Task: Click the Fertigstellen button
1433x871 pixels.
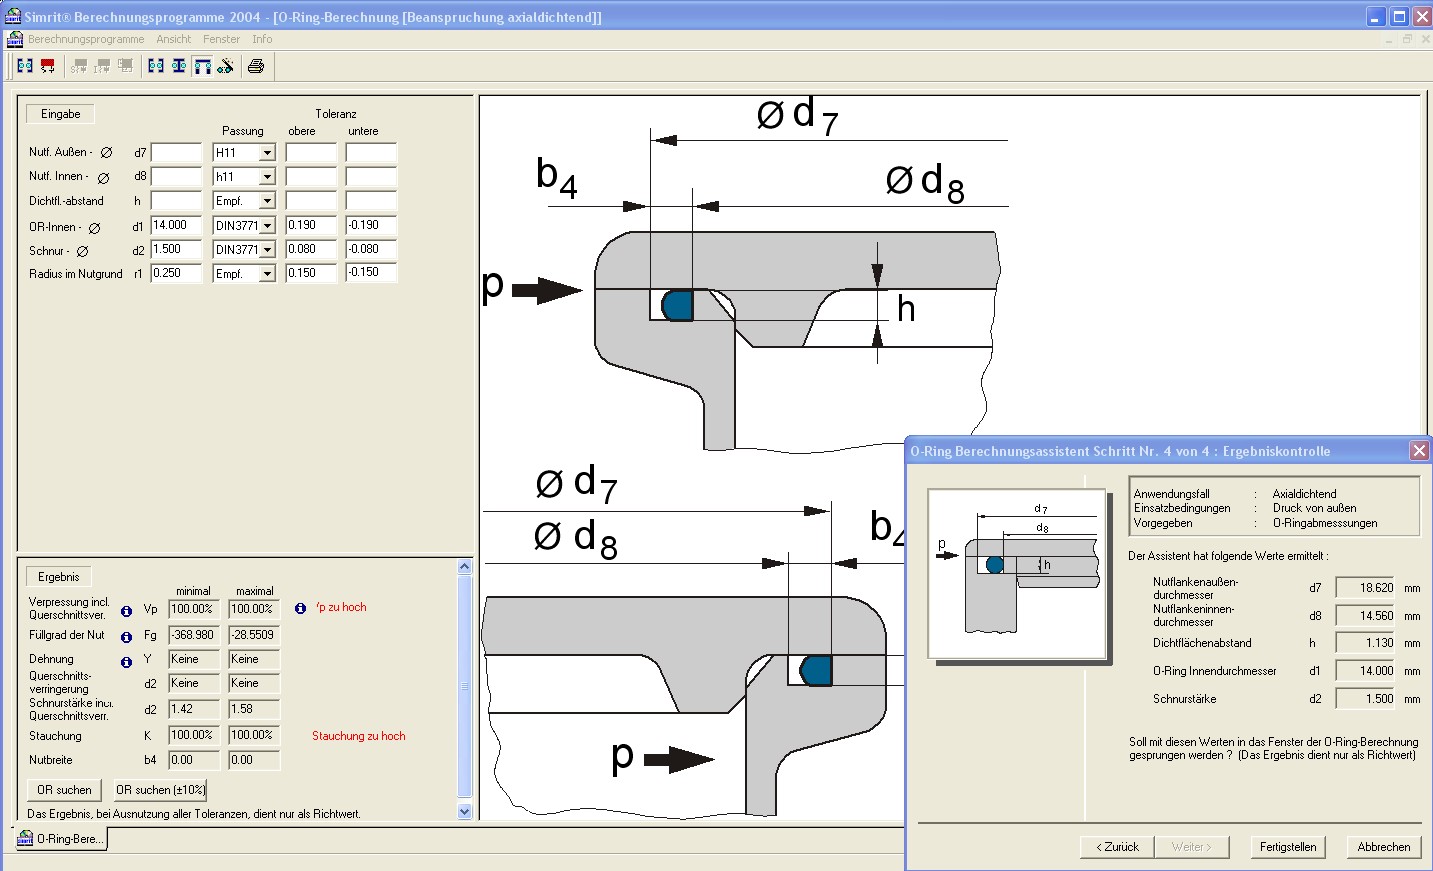Action: tap(1288, 847)
